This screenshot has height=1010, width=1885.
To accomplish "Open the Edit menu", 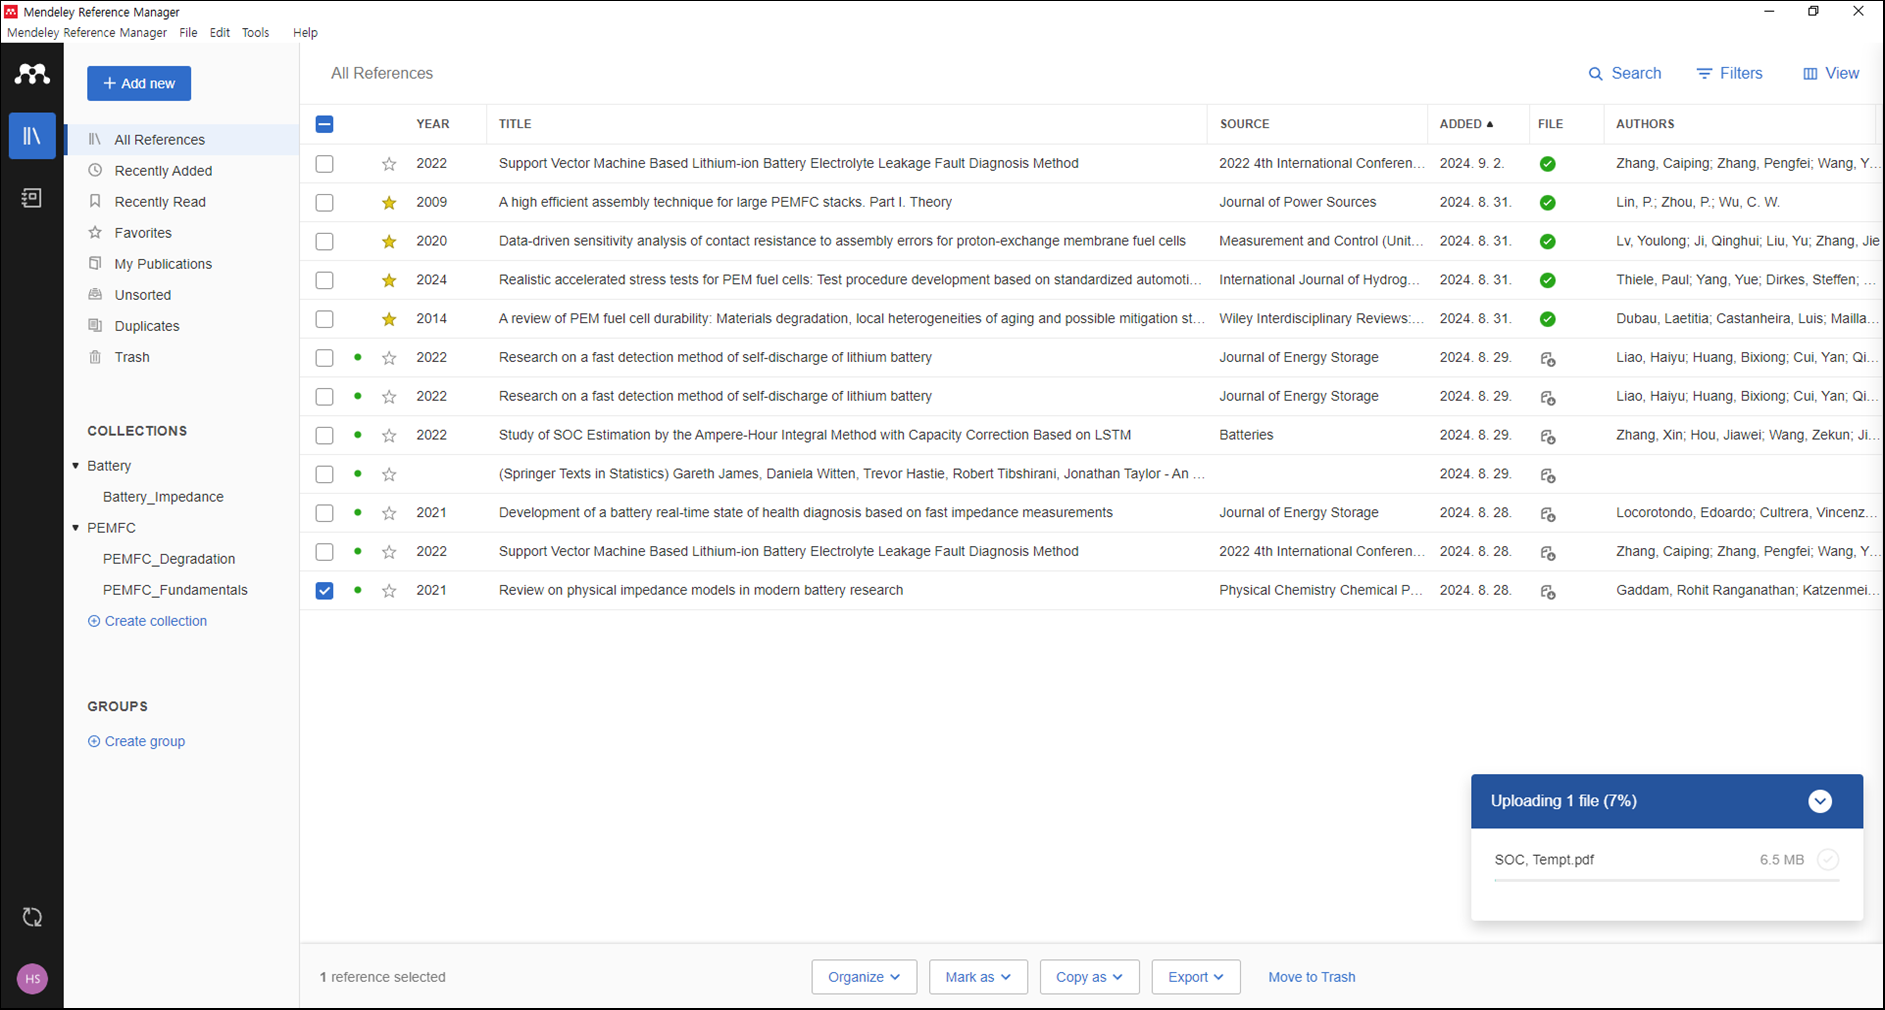I will pos(220,33).
